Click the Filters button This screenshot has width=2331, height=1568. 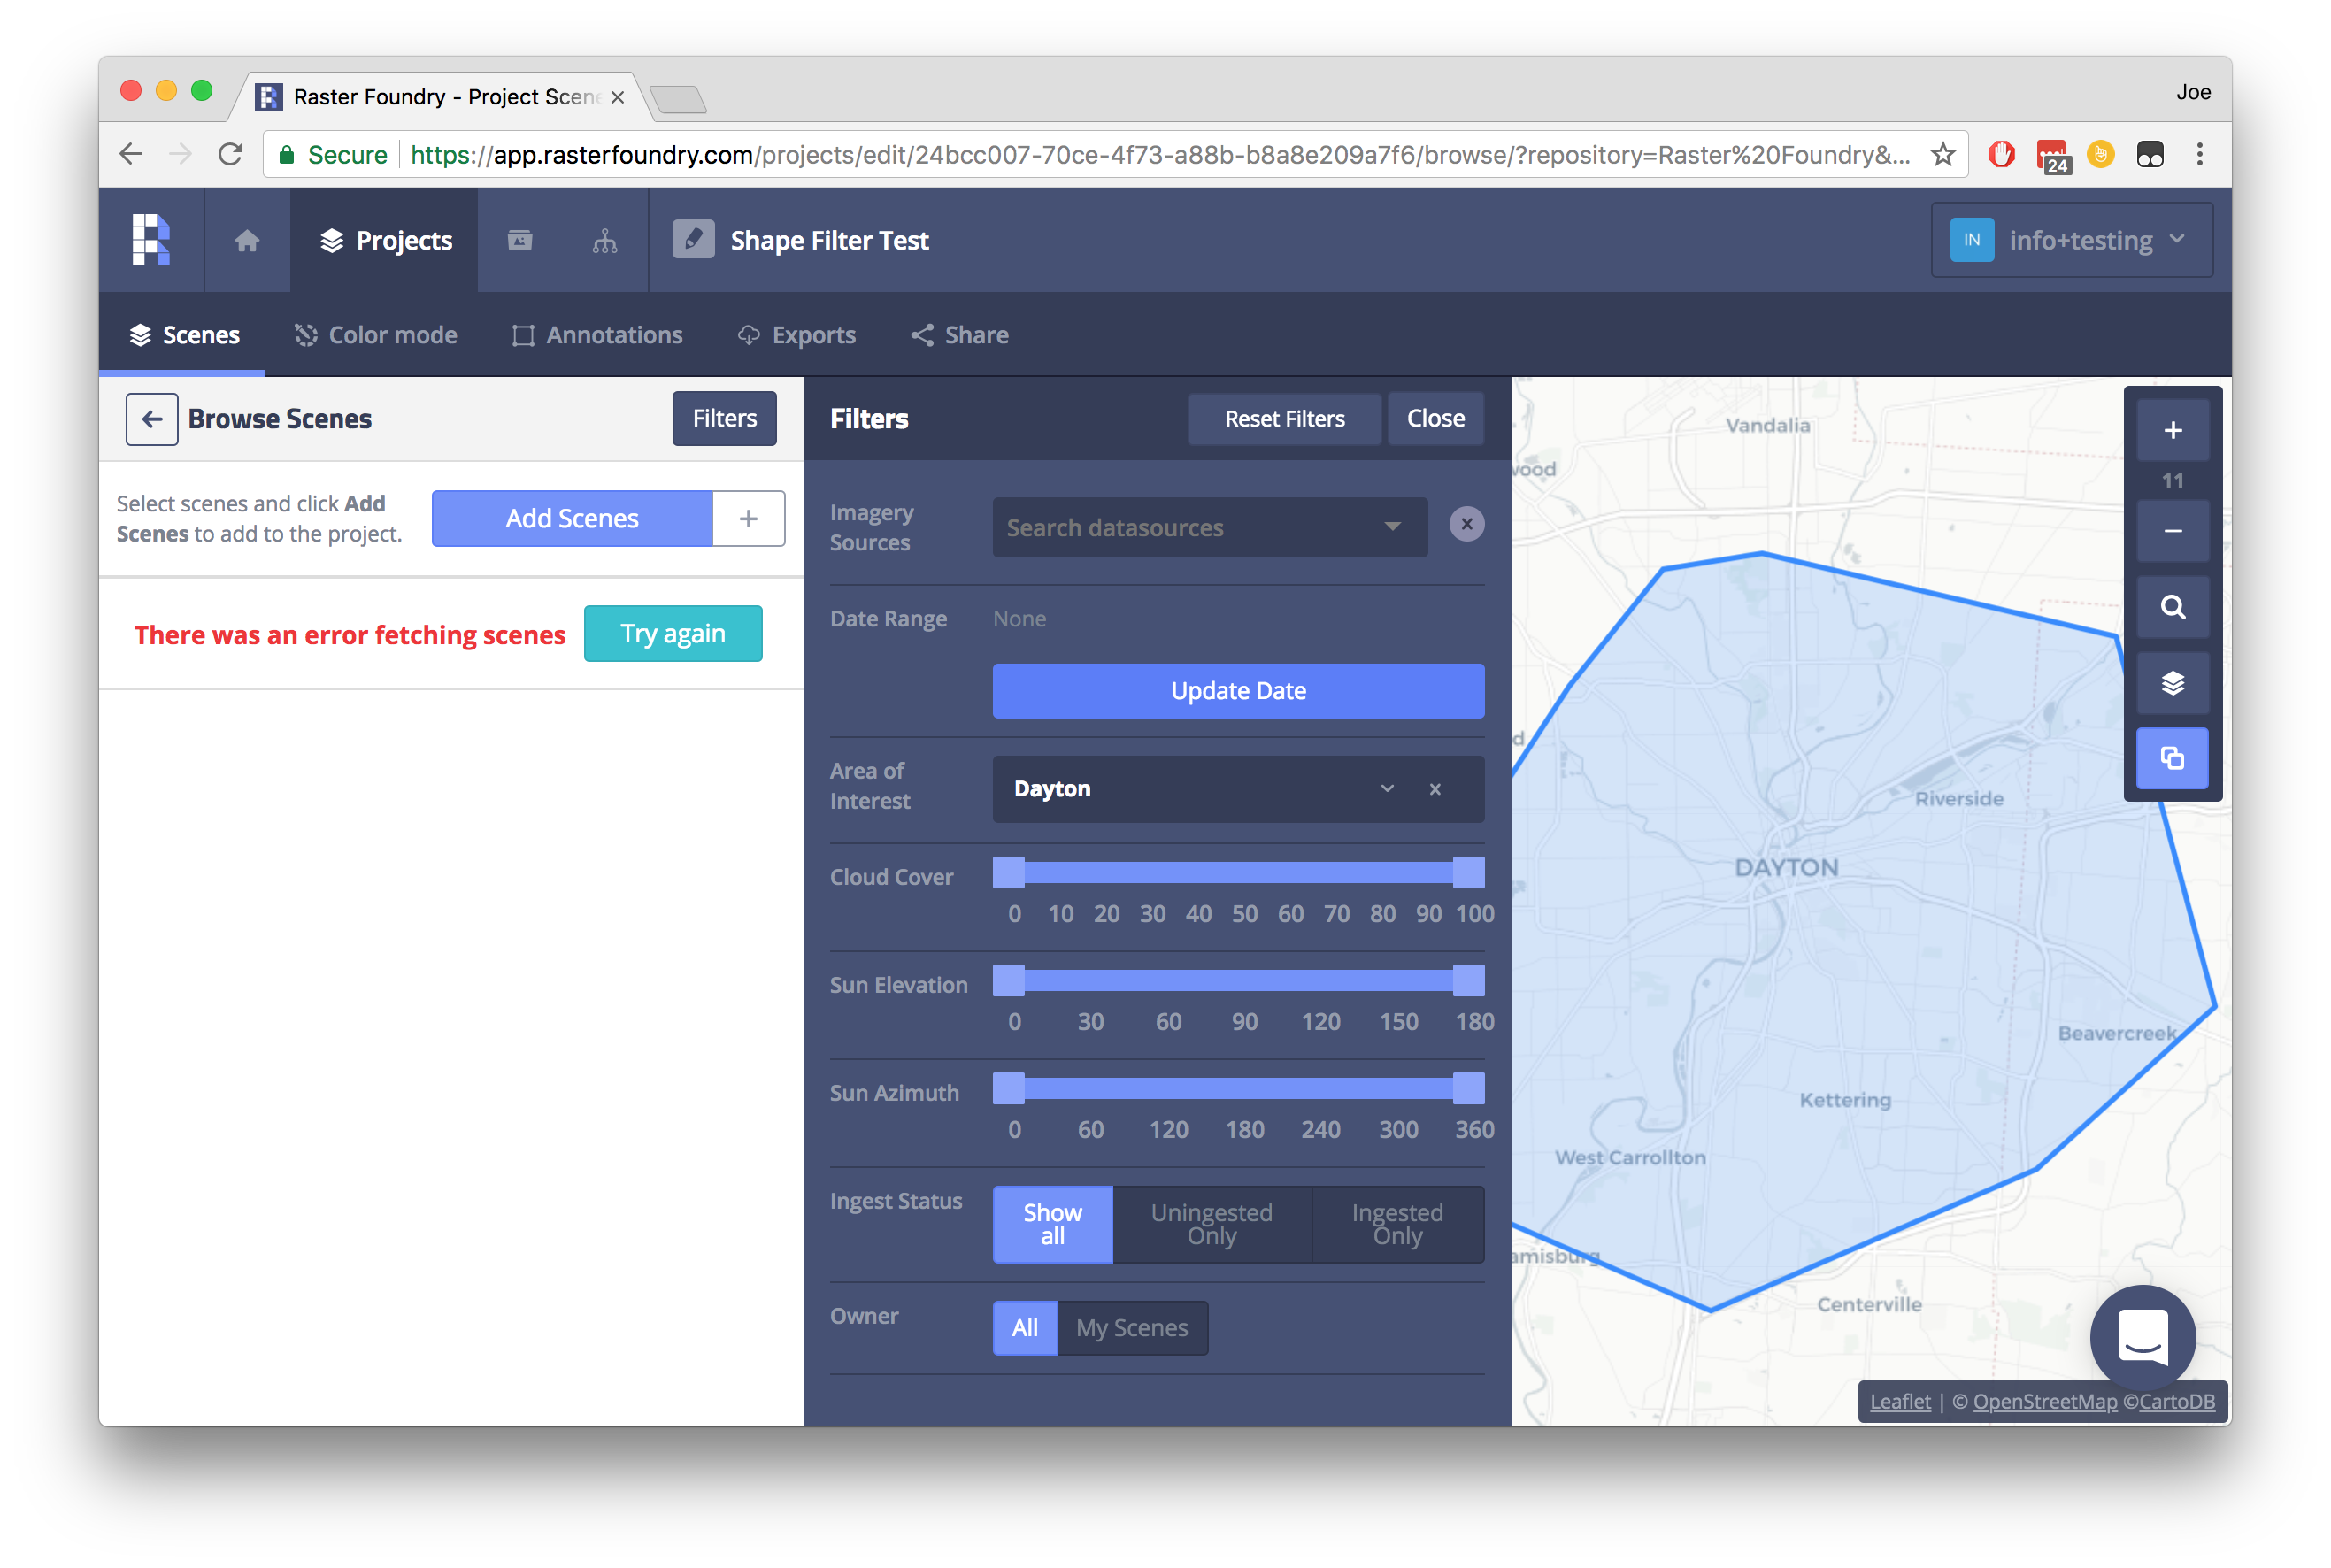(x=724, y=418)
